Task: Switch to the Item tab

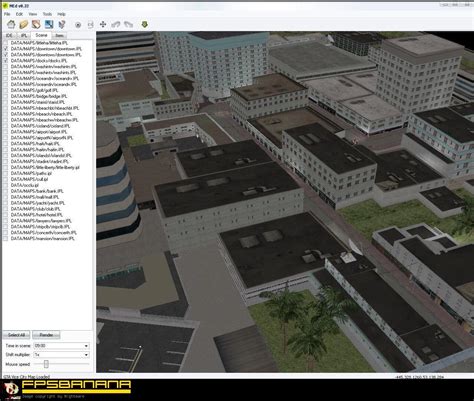Action: [59, 35]
